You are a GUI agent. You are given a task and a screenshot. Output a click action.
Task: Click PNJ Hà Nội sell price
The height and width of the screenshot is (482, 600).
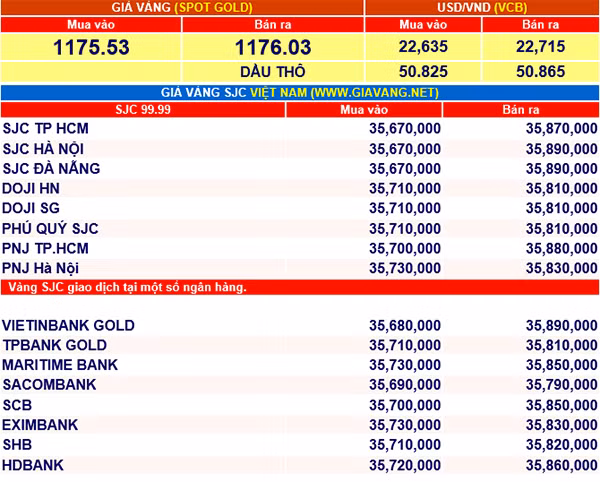(561, 268)
